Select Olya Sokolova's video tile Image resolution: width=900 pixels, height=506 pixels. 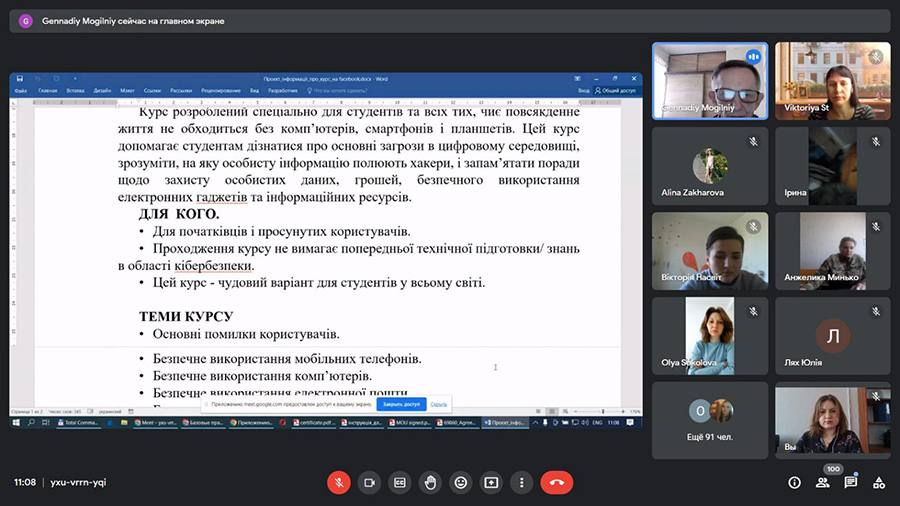tap(710, 336)
